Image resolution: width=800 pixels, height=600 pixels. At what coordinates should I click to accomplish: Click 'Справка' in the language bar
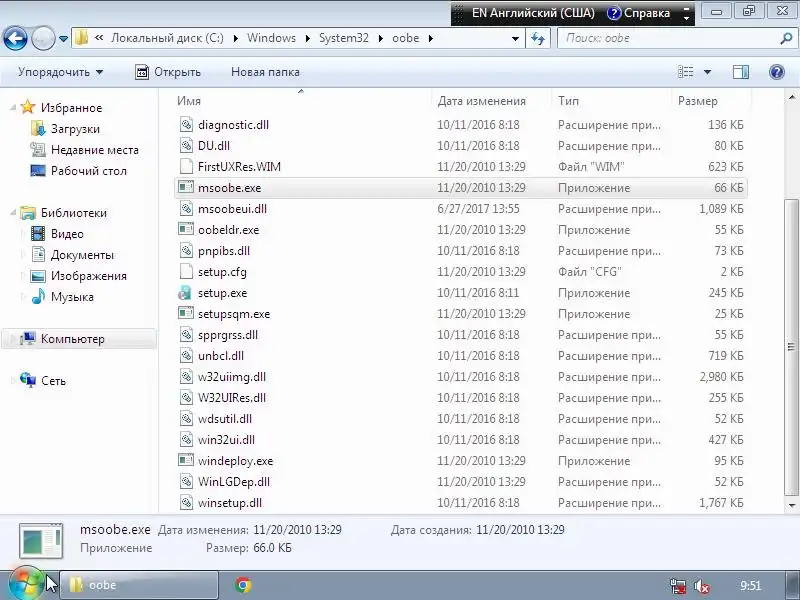(x=639, y=13)
